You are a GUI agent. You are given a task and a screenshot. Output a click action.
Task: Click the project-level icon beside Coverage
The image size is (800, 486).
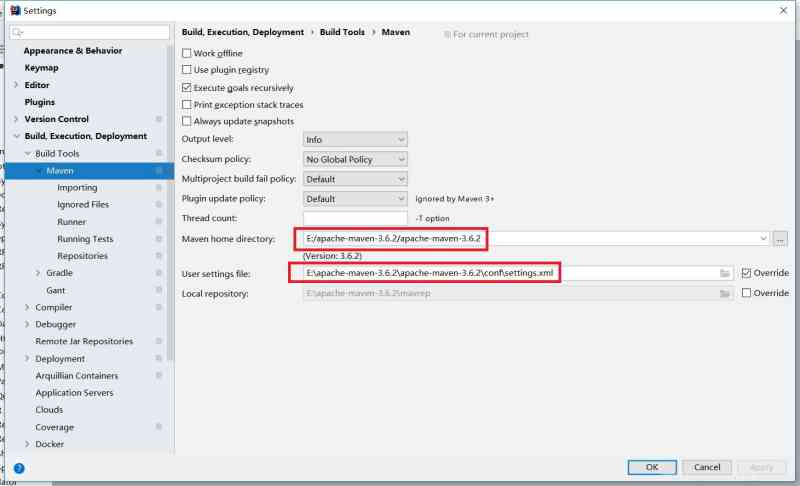coord(159,427)
